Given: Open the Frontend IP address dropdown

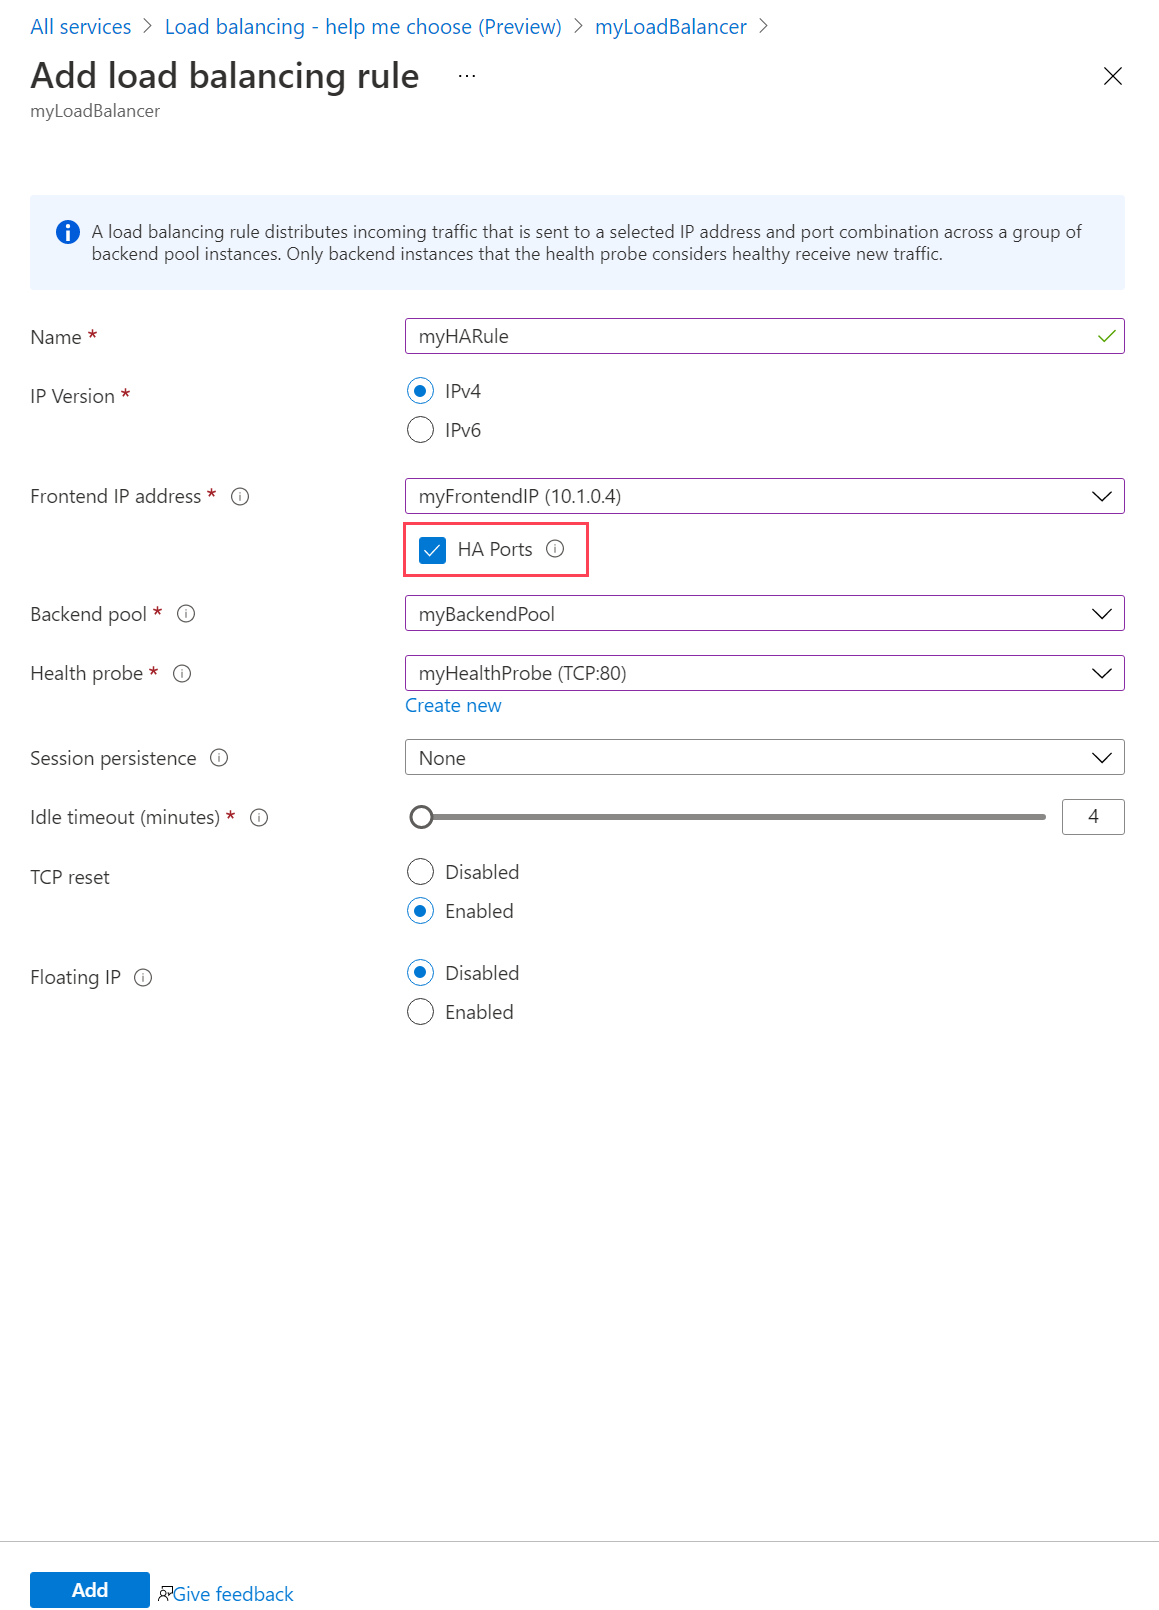Looking at the screenshot, I should point(764,496).
